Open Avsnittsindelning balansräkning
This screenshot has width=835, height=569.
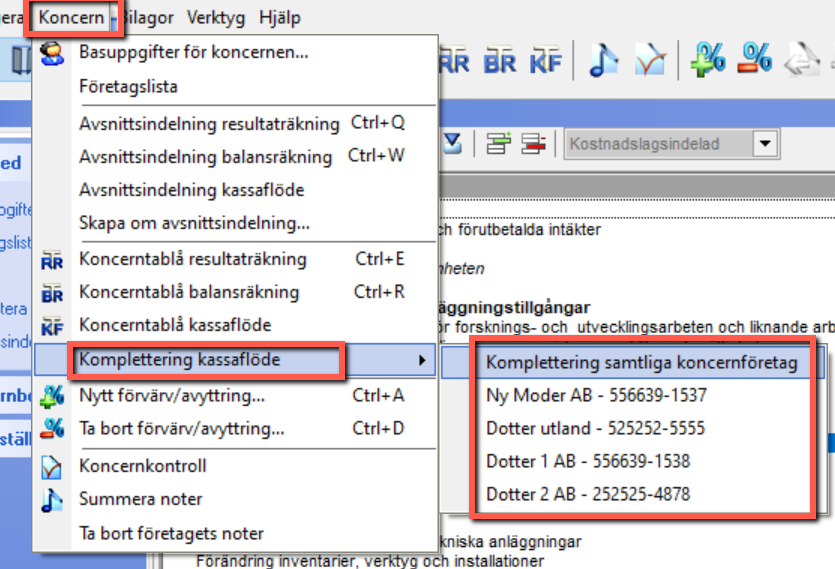click(x=234, y=157)
